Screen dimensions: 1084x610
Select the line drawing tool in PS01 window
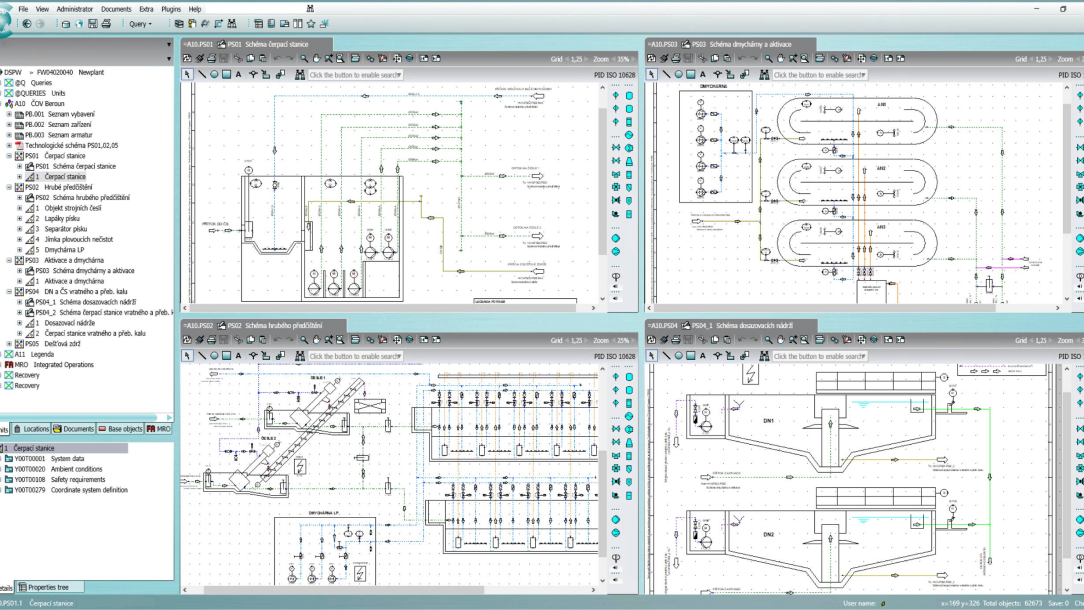pos(202,74)
